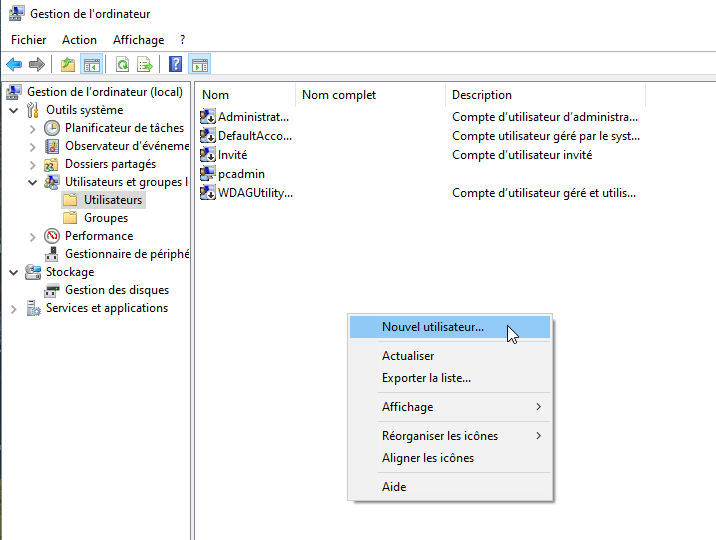Click the DefaultAcco... user account icon
Image resolution: width=716 pixels, height=540 pixels.
click(x=208, y=136)
